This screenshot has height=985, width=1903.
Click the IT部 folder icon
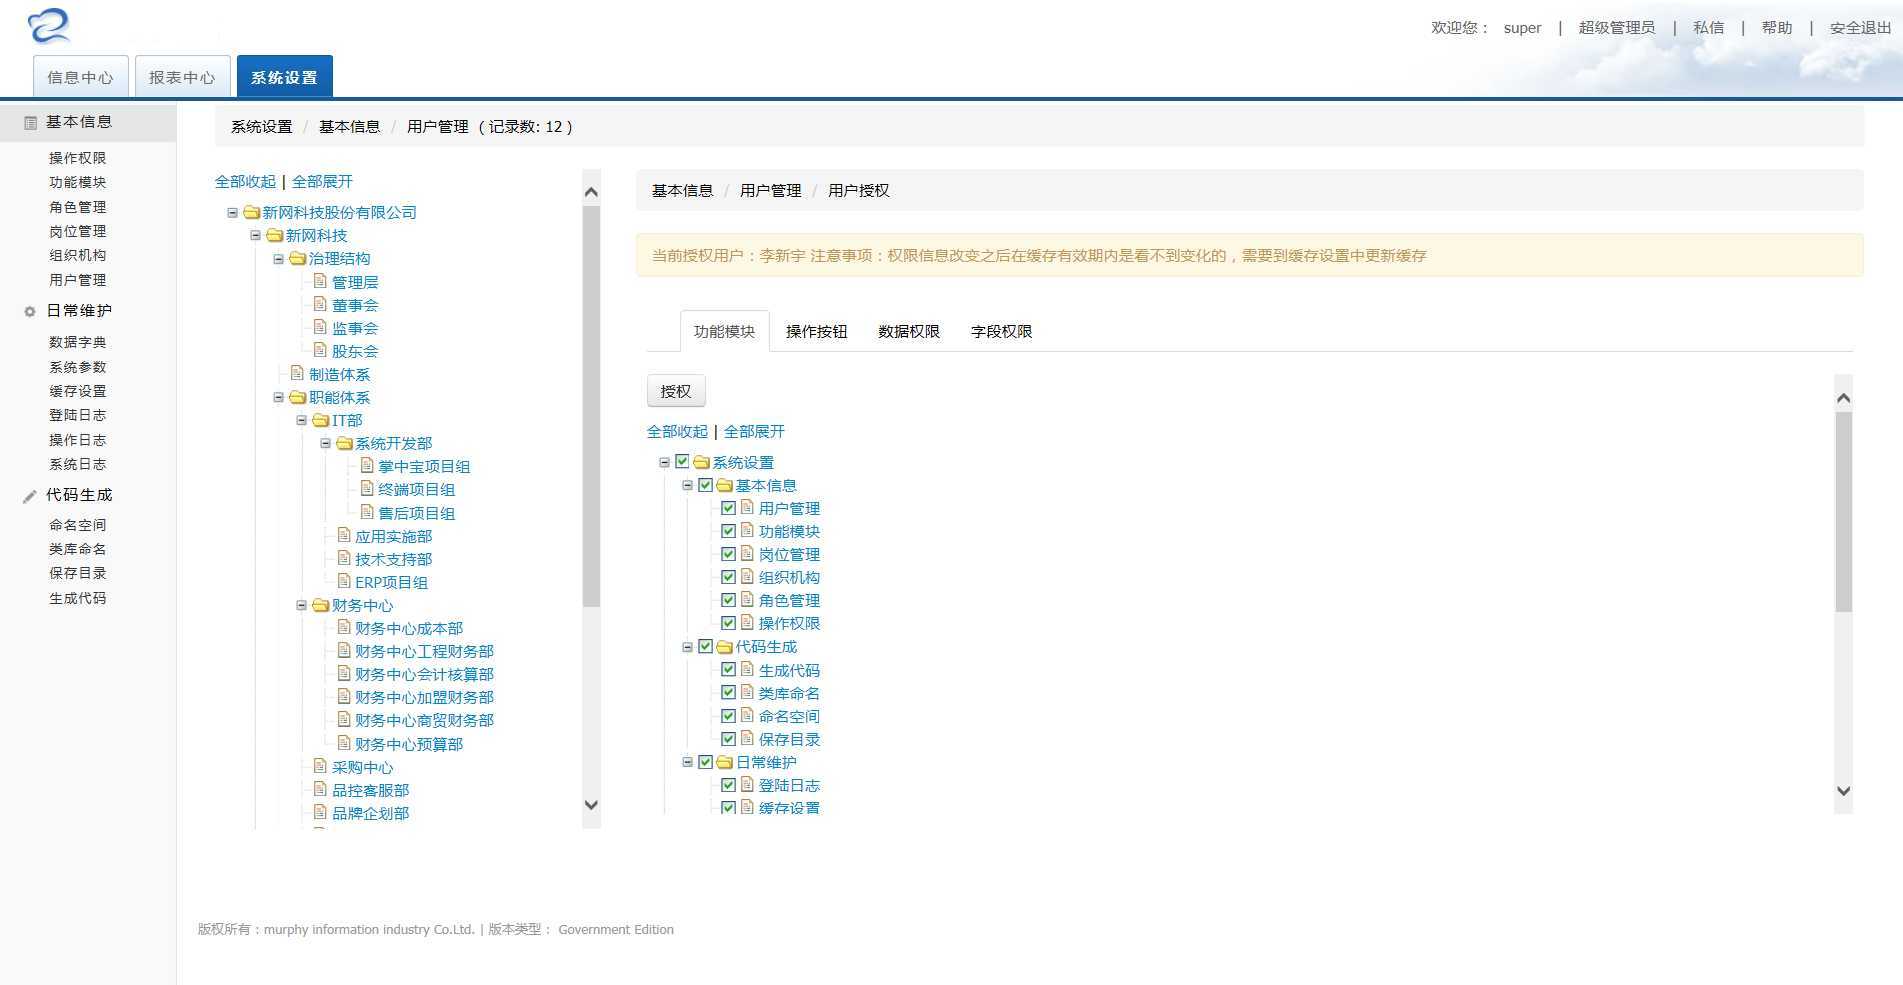[321, 420]
